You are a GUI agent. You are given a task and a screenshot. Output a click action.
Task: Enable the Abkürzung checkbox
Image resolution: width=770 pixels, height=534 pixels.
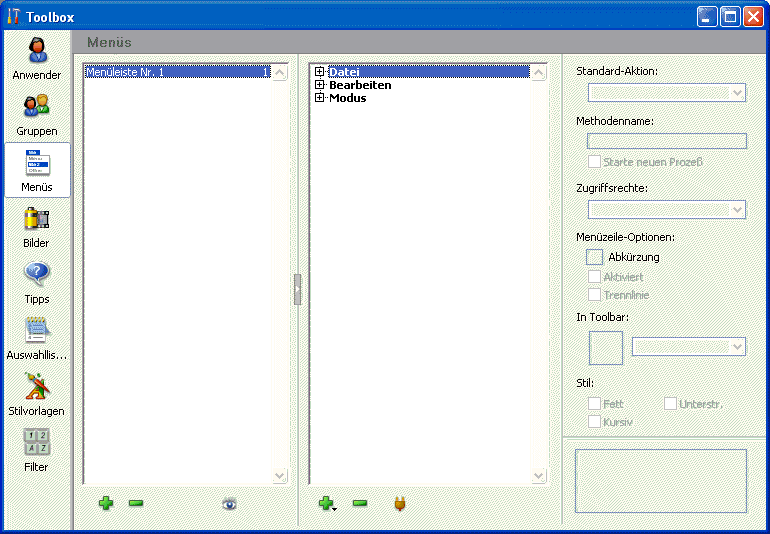tap(595, 257)
